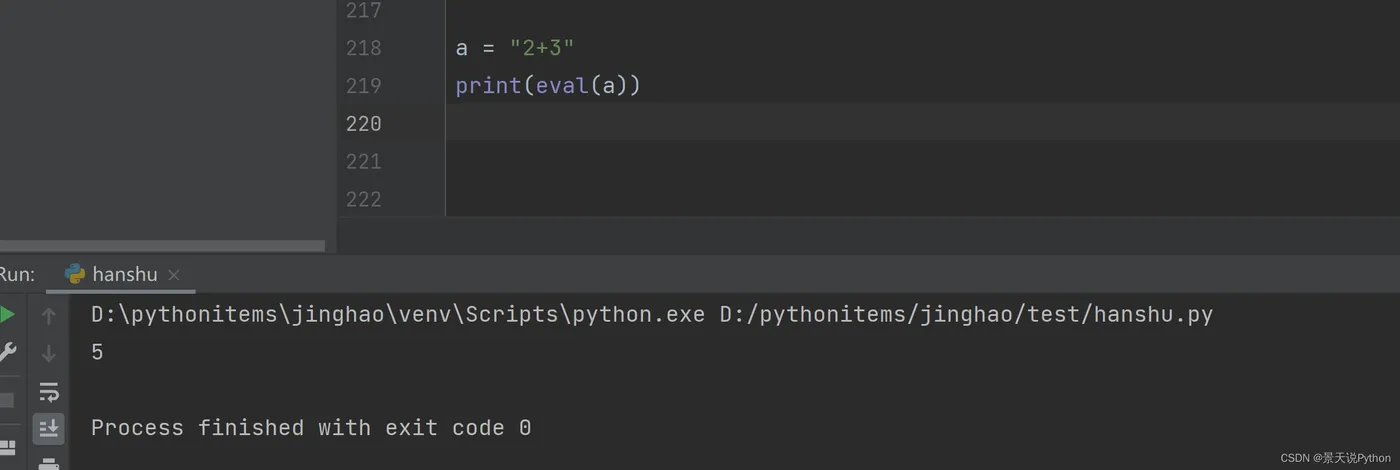Screen dimensions: 1400x470
Task: Click the horizontal scrollbar of left panel
Action: click(x=162, y=245)
